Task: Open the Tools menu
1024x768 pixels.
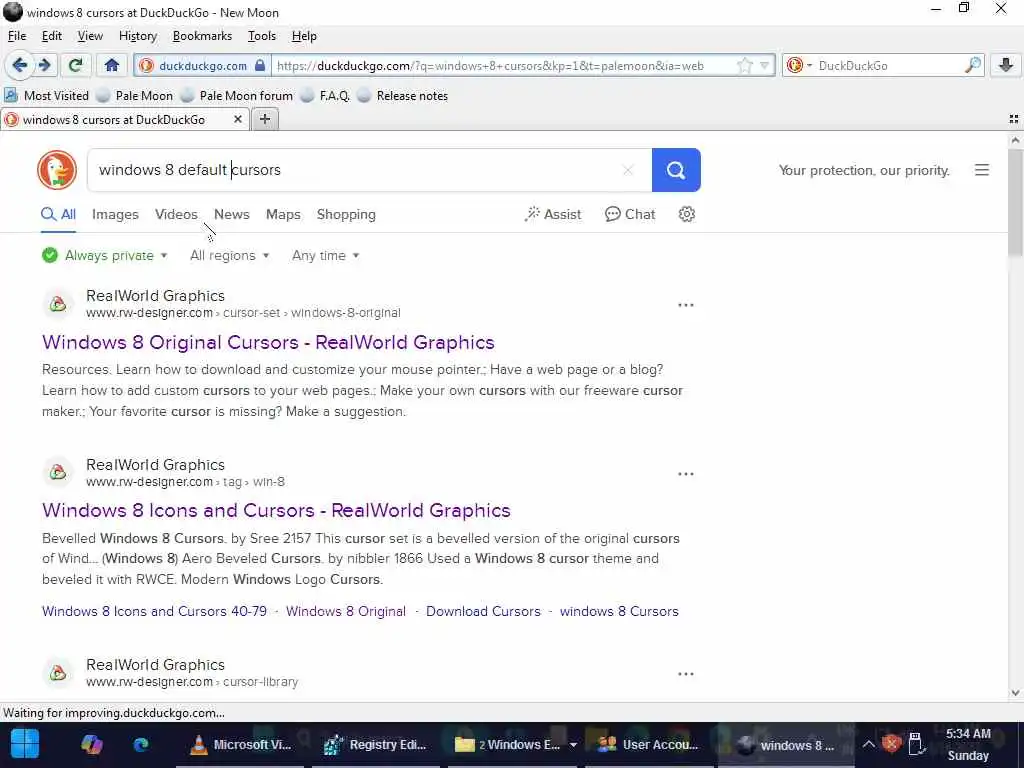Action: click(x=262, y=36)
